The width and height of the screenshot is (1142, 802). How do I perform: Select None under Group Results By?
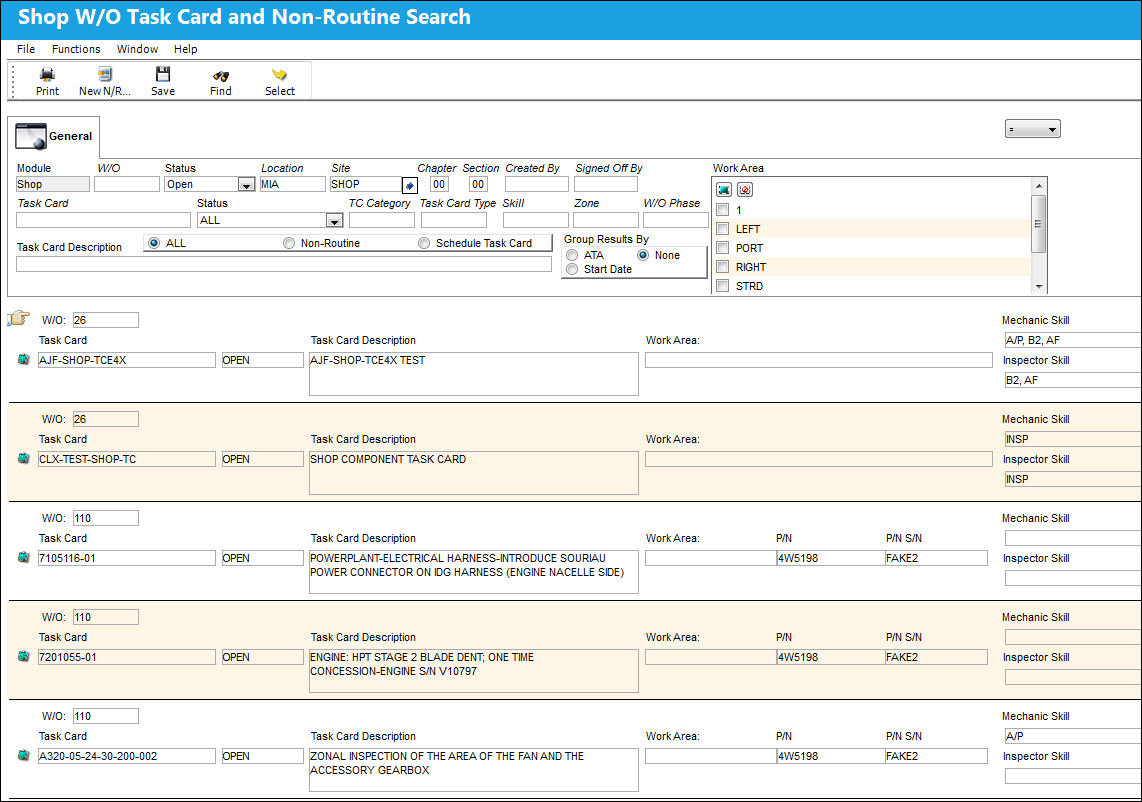click(x=643, y=255)
